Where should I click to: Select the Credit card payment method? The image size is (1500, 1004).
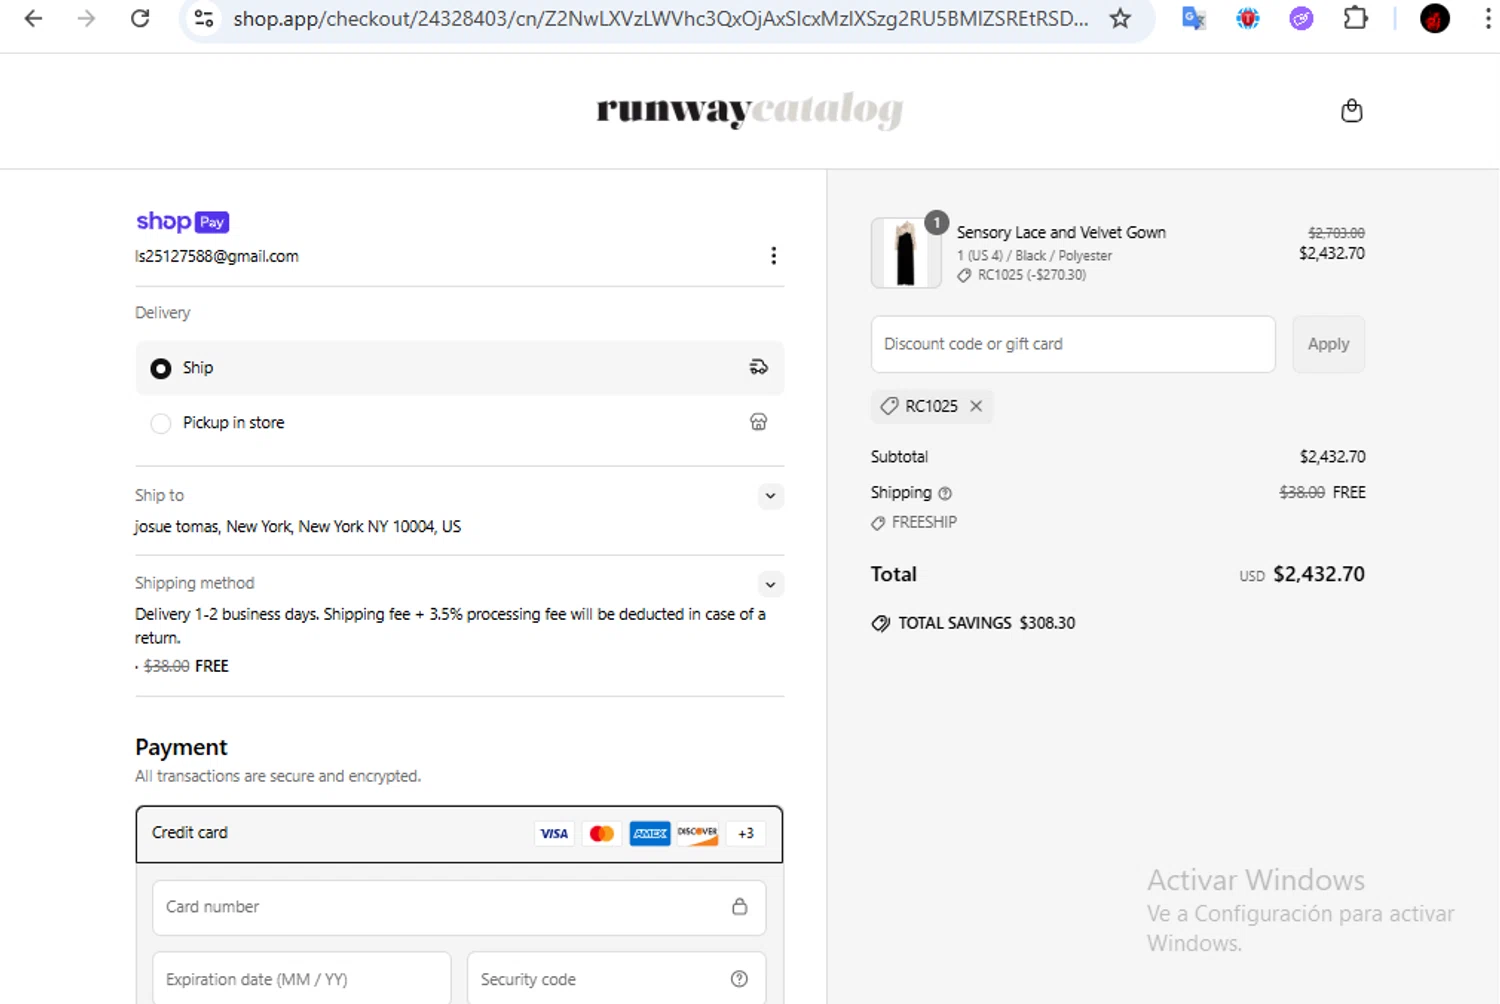tap(459, 834)
